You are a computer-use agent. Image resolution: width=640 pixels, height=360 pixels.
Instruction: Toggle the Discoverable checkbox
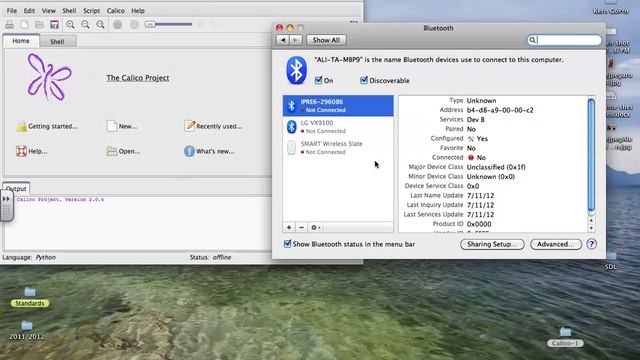pyautogui.click(x=364, y=80)
